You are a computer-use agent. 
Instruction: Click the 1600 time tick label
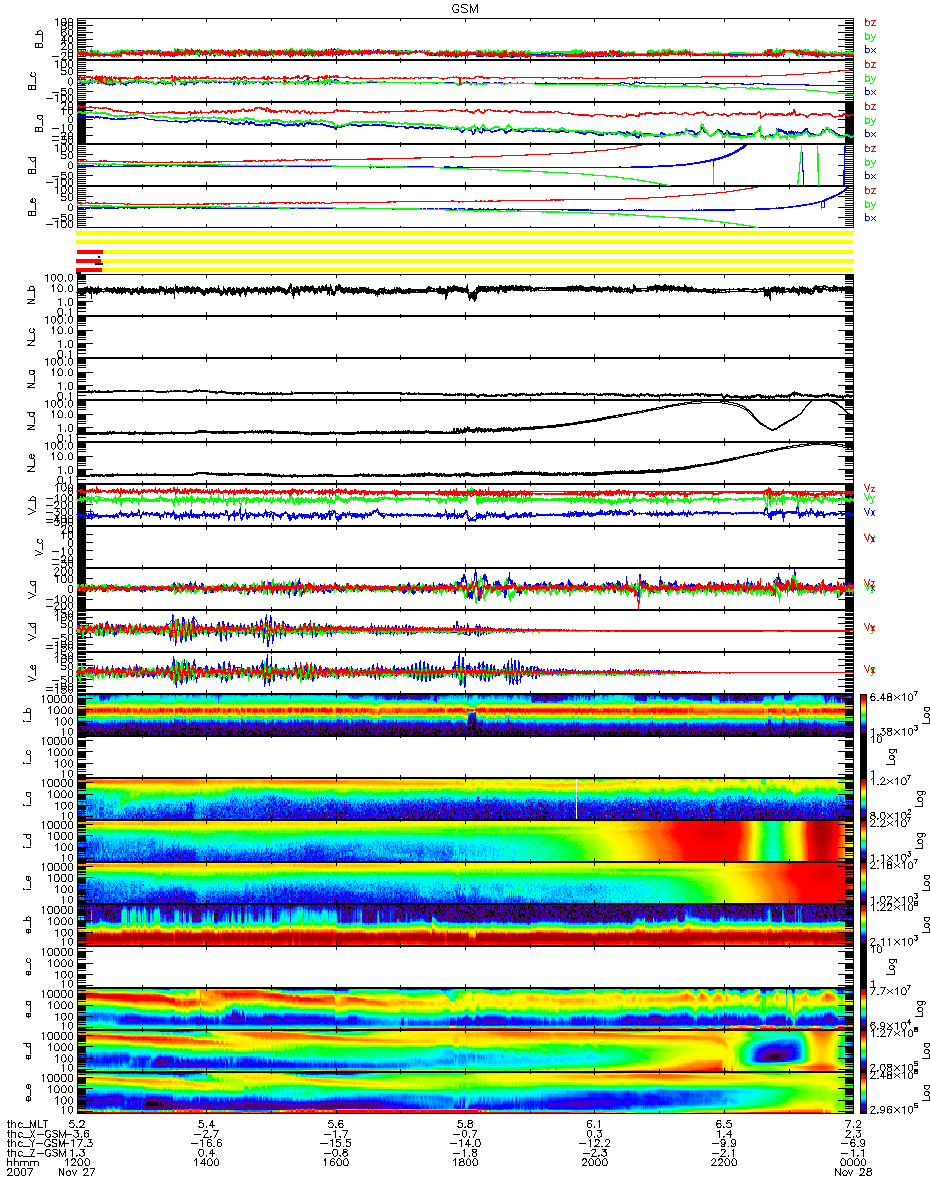click(336, 1164)
